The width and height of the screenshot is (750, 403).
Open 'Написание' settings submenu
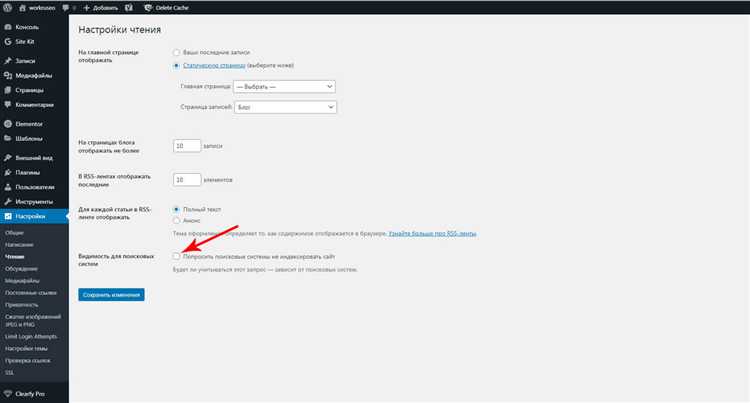[19, 245]
